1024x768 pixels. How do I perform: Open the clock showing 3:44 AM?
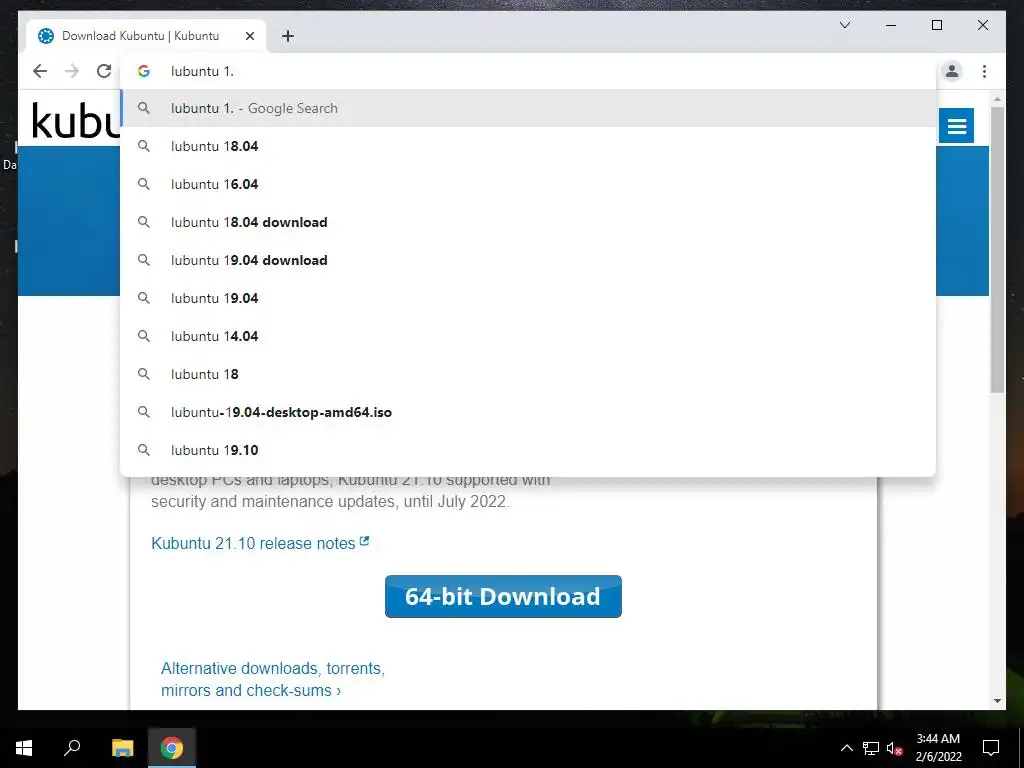click(x=938, y=748)
